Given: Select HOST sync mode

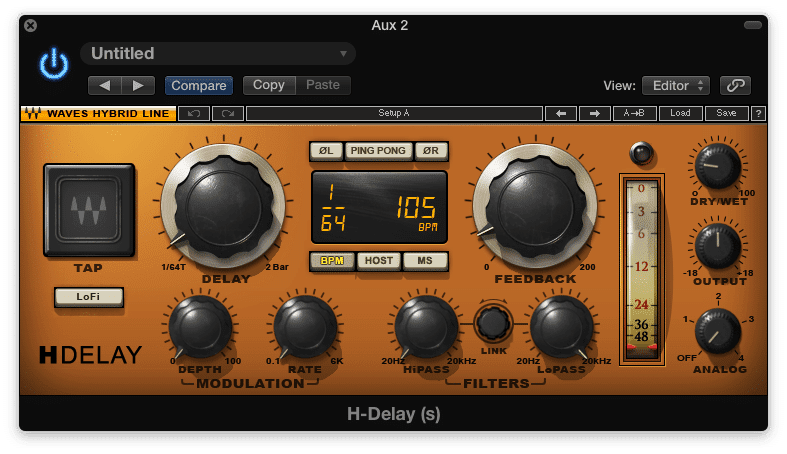Looking at the screenshot, I should (x=379, y=261).
